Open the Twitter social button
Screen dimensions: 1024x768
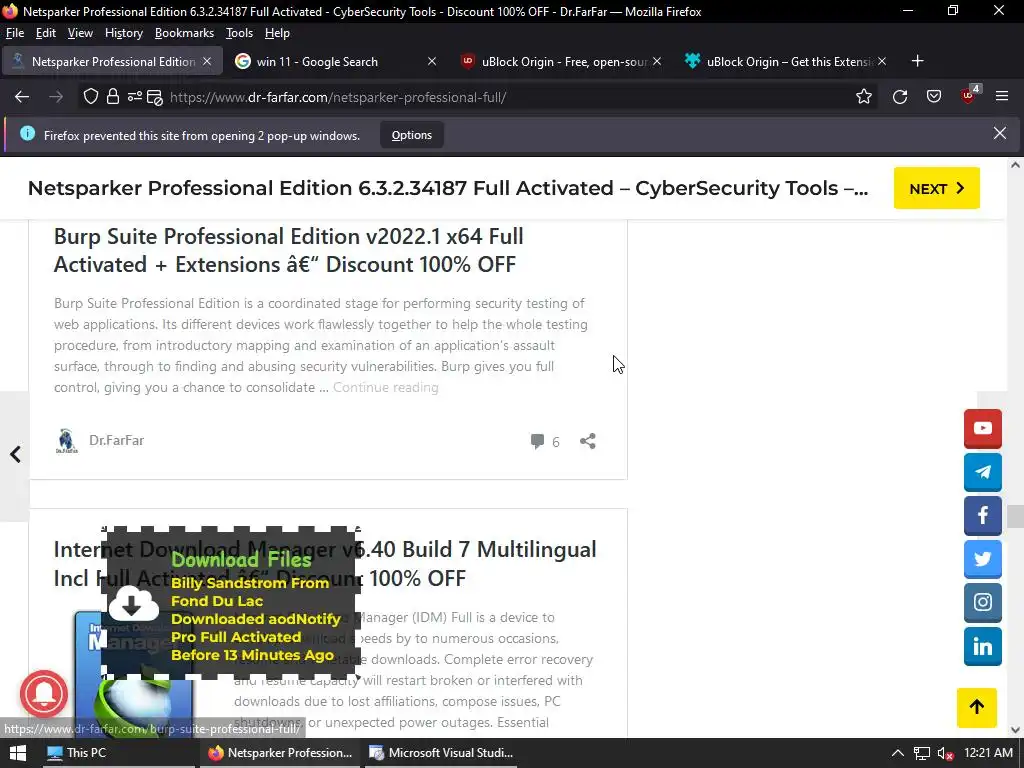point(982,559)
